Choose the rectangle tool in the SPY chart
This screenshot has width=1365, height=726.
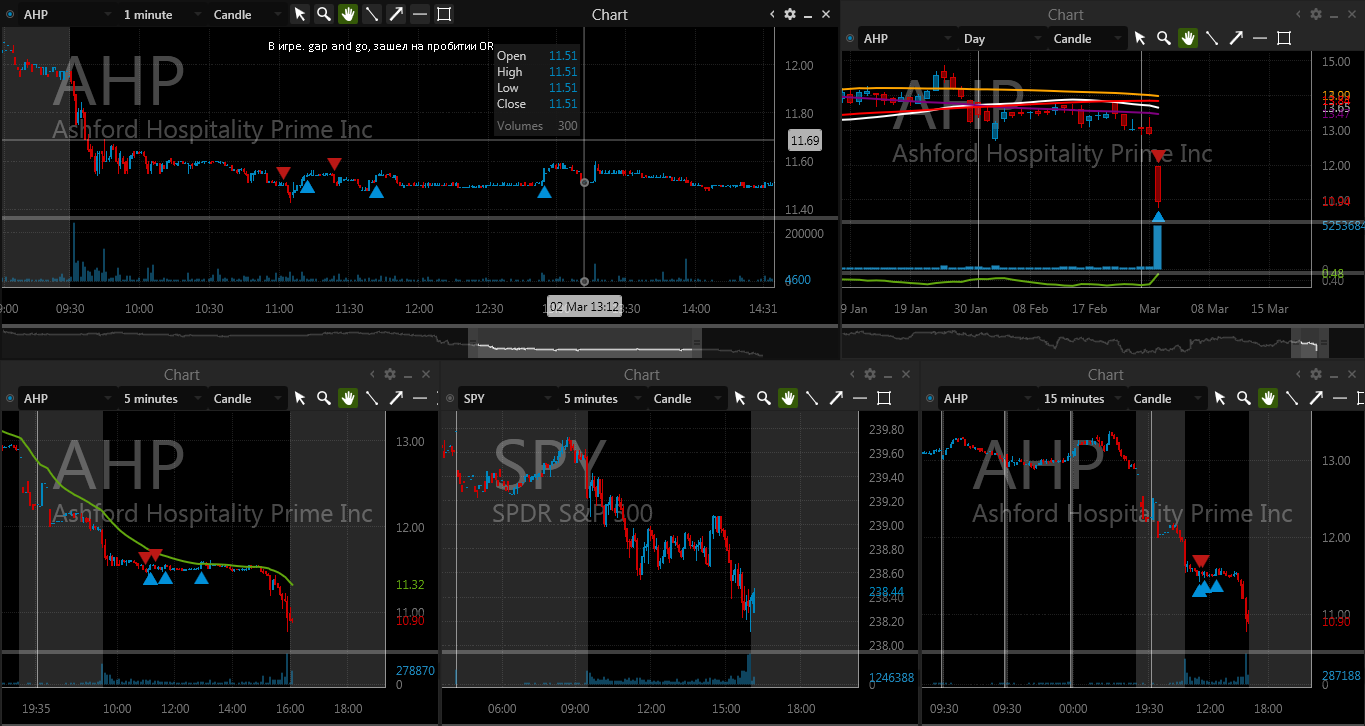[884, 398]
